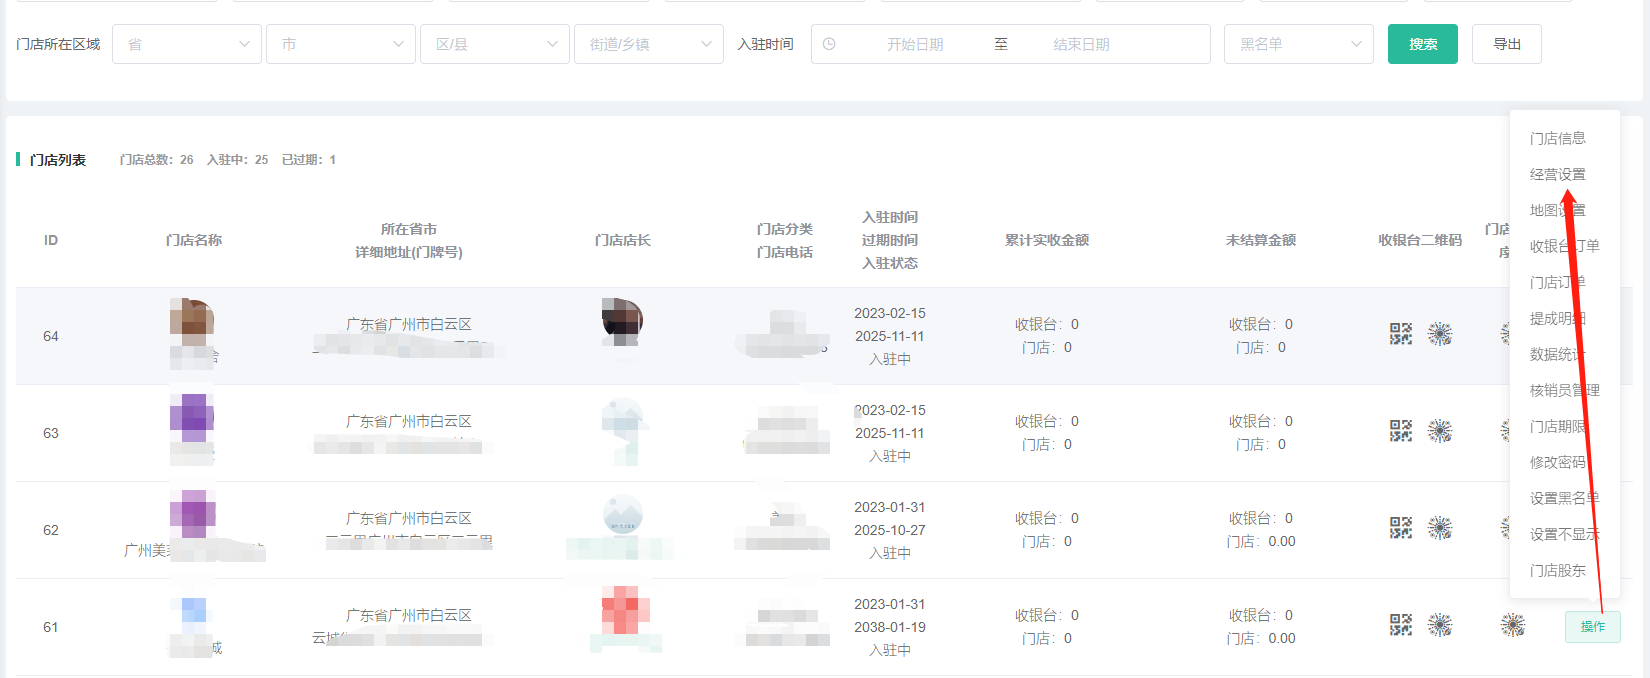Choose 门店信息 in the action menu
Image resolution: width=1650 pixels, height=678 pixels.
[x=1557, y=138]
